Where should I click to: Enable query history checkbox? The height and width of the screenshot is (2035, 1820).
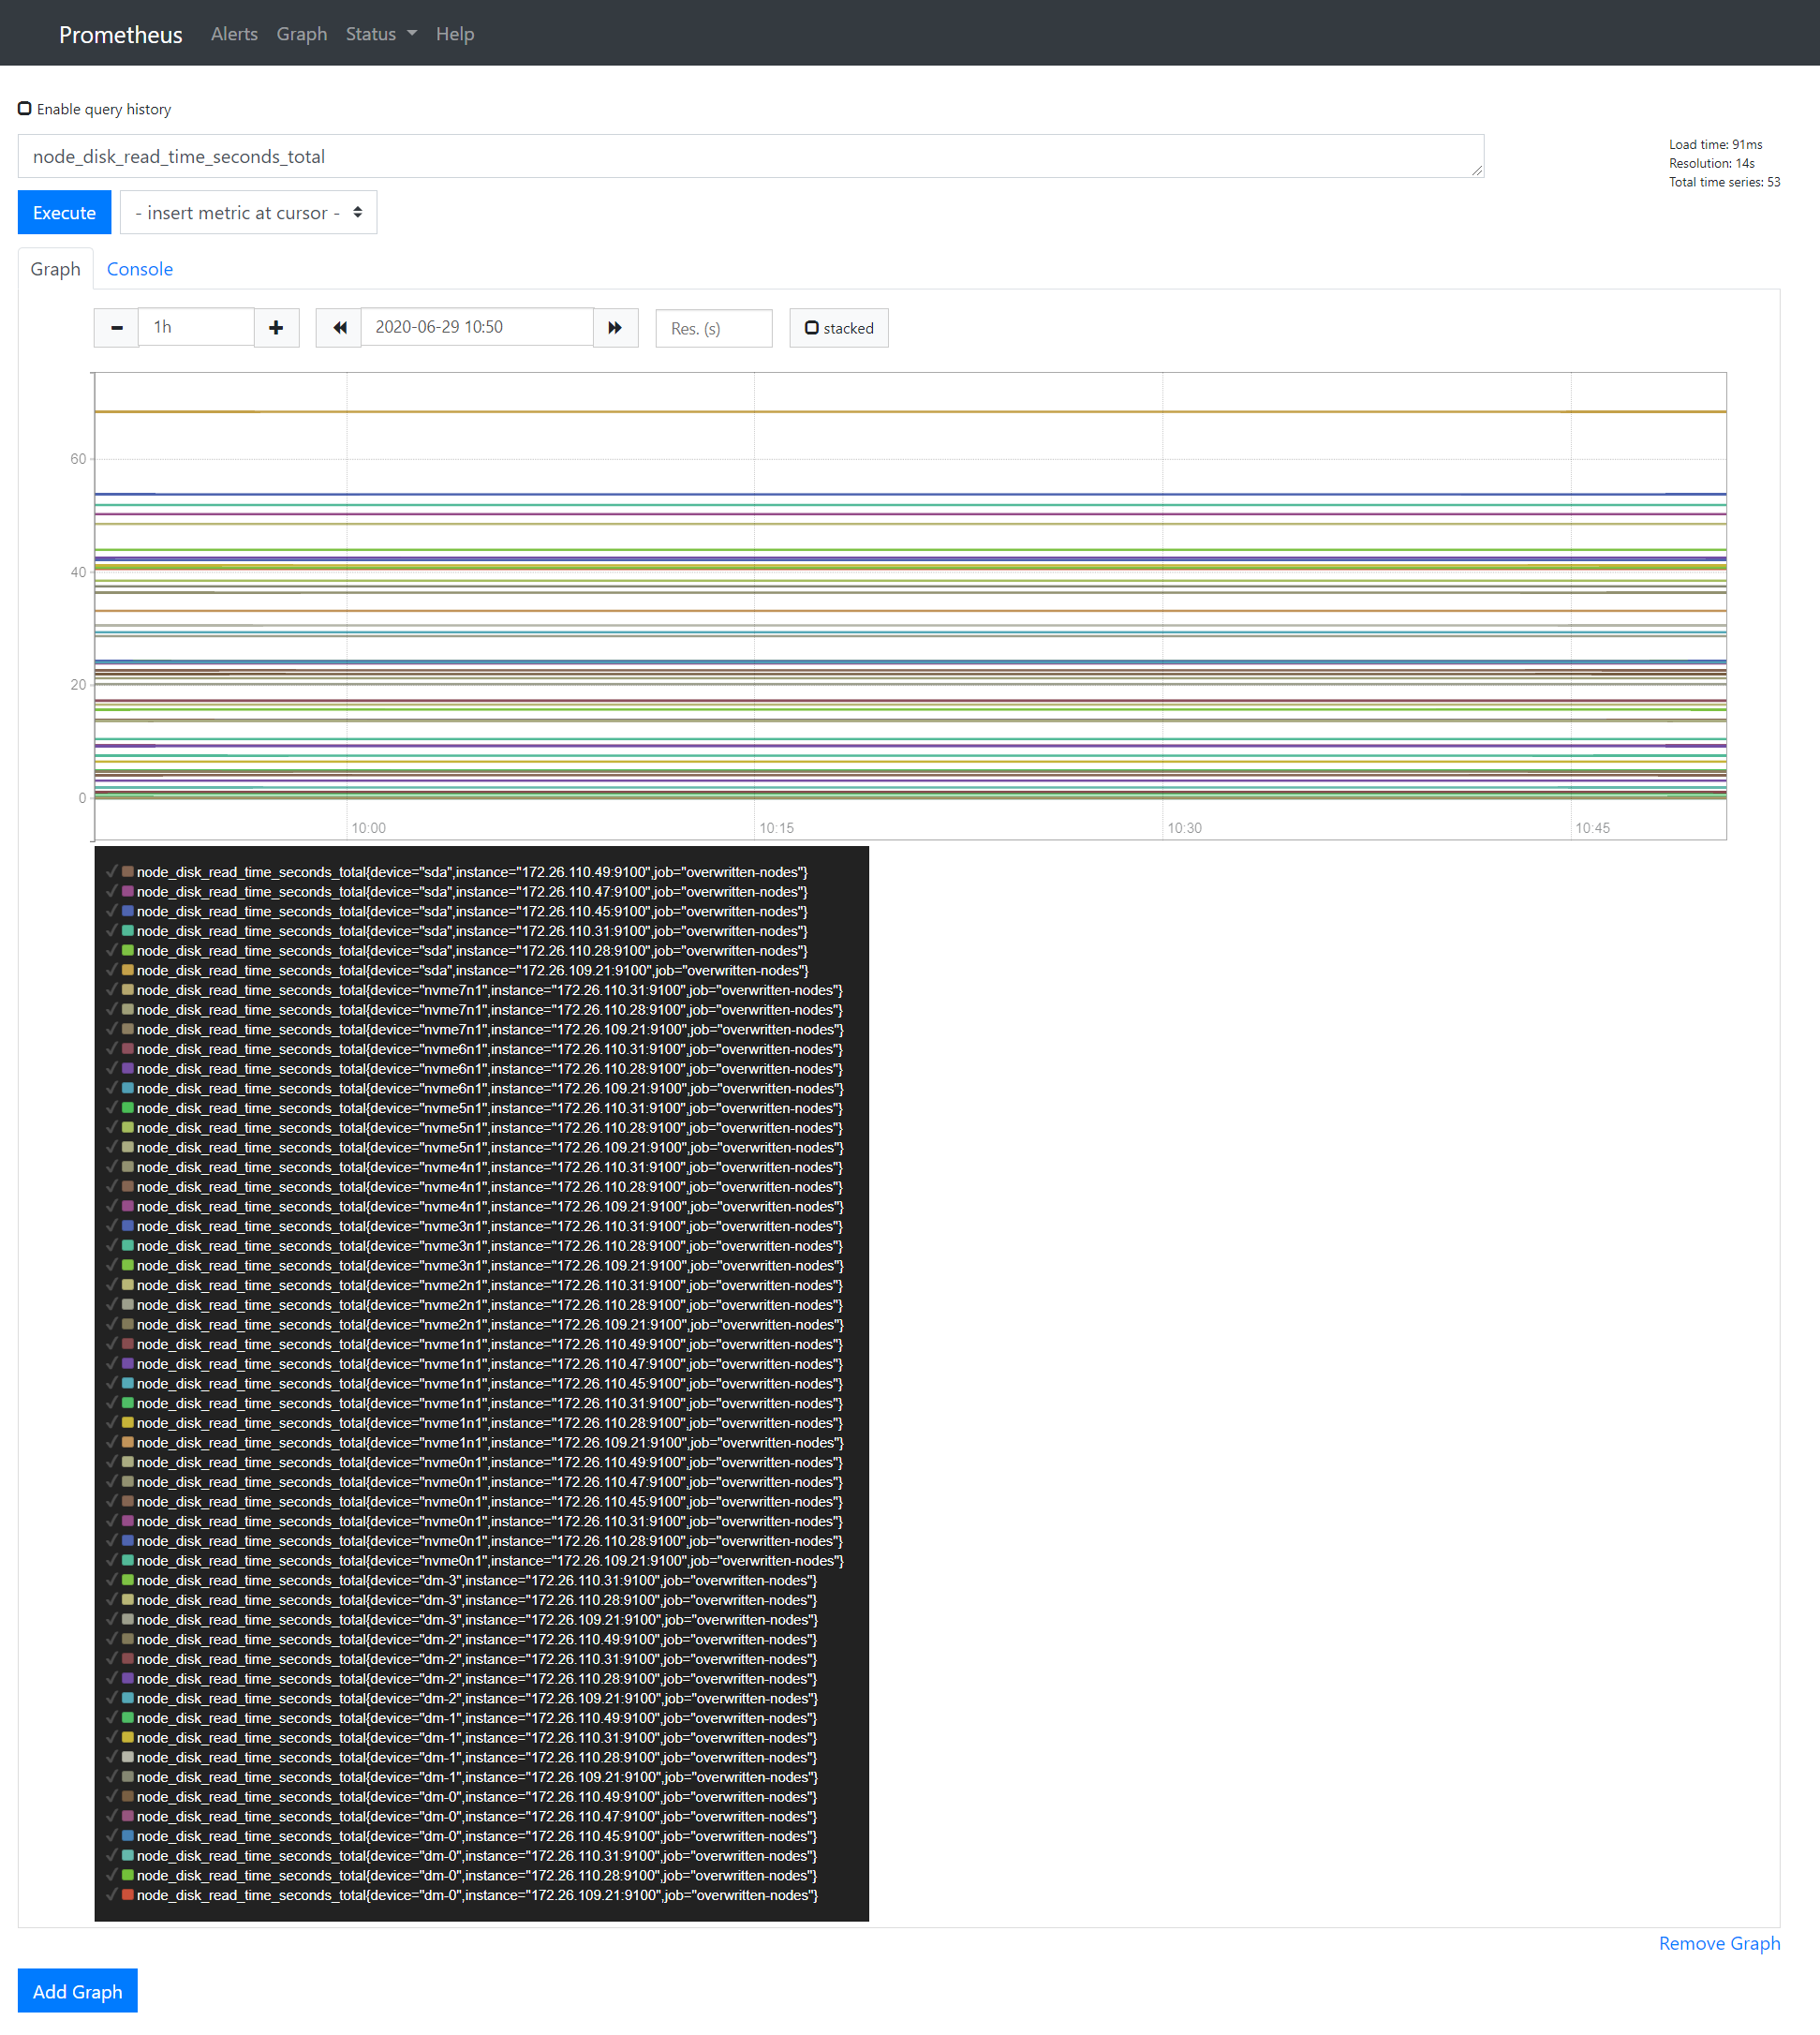25,109
